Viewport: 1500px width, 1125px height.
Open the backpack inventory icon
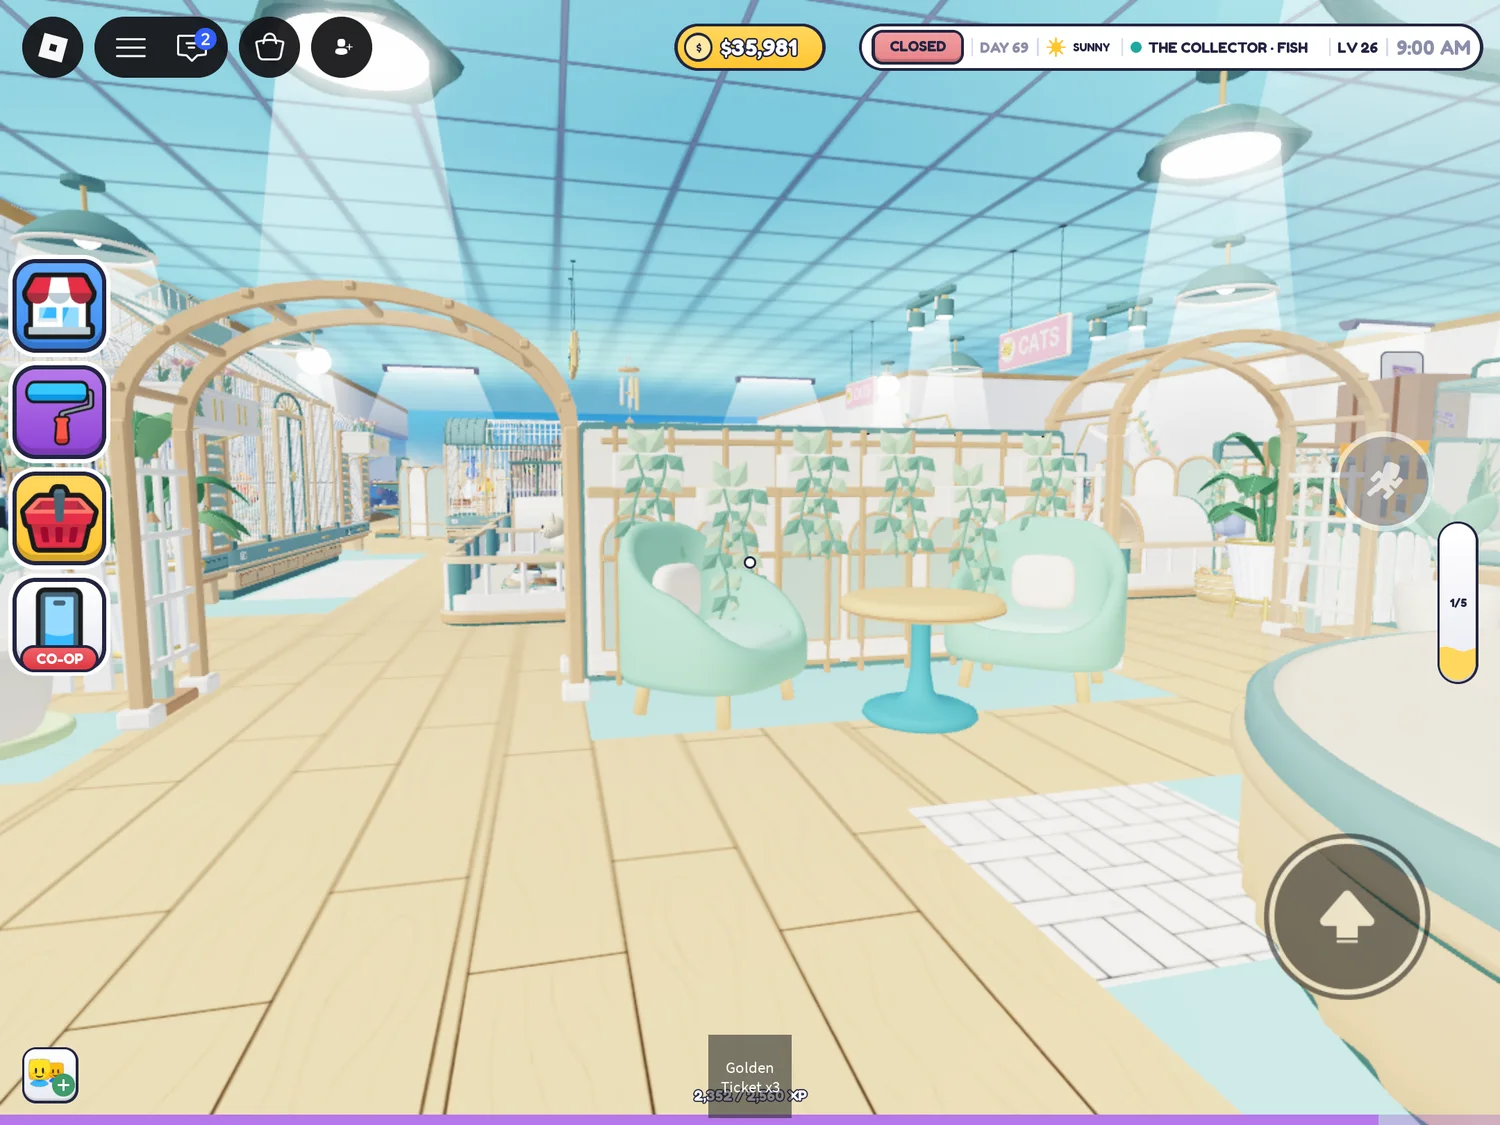[x=269, y=47]
